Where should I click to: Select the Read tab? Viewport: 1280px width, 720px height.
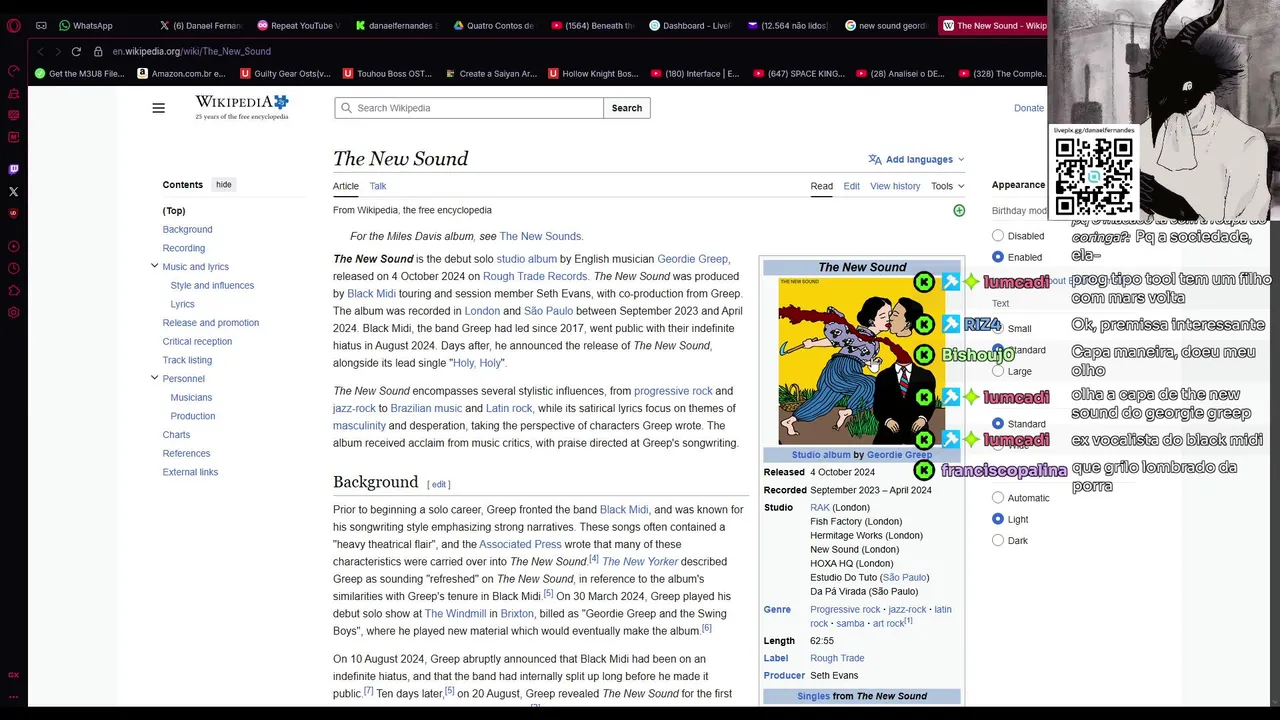coord(821,186)
